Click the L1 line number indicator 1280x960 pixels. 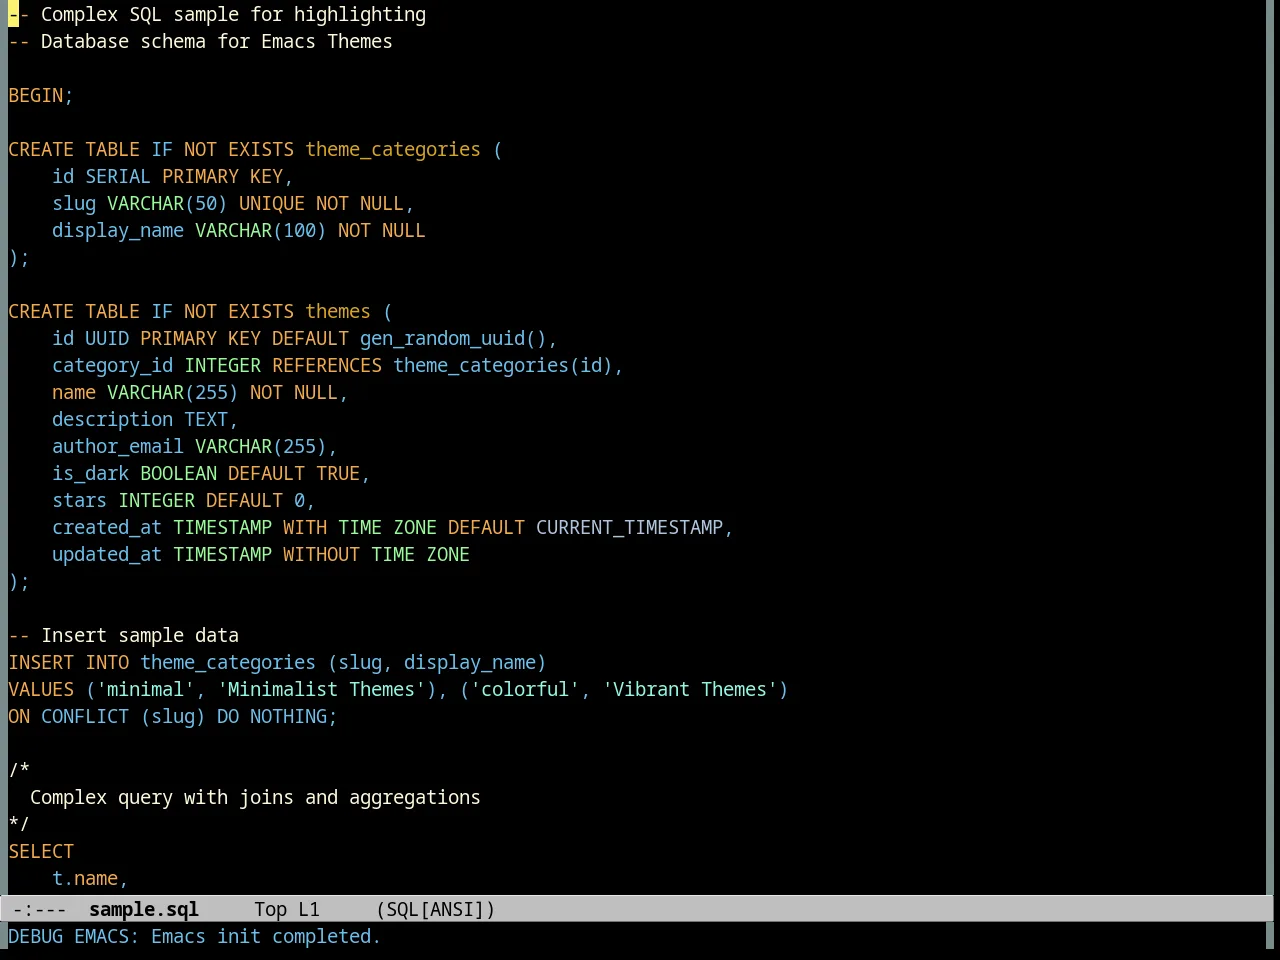(309, 909)
